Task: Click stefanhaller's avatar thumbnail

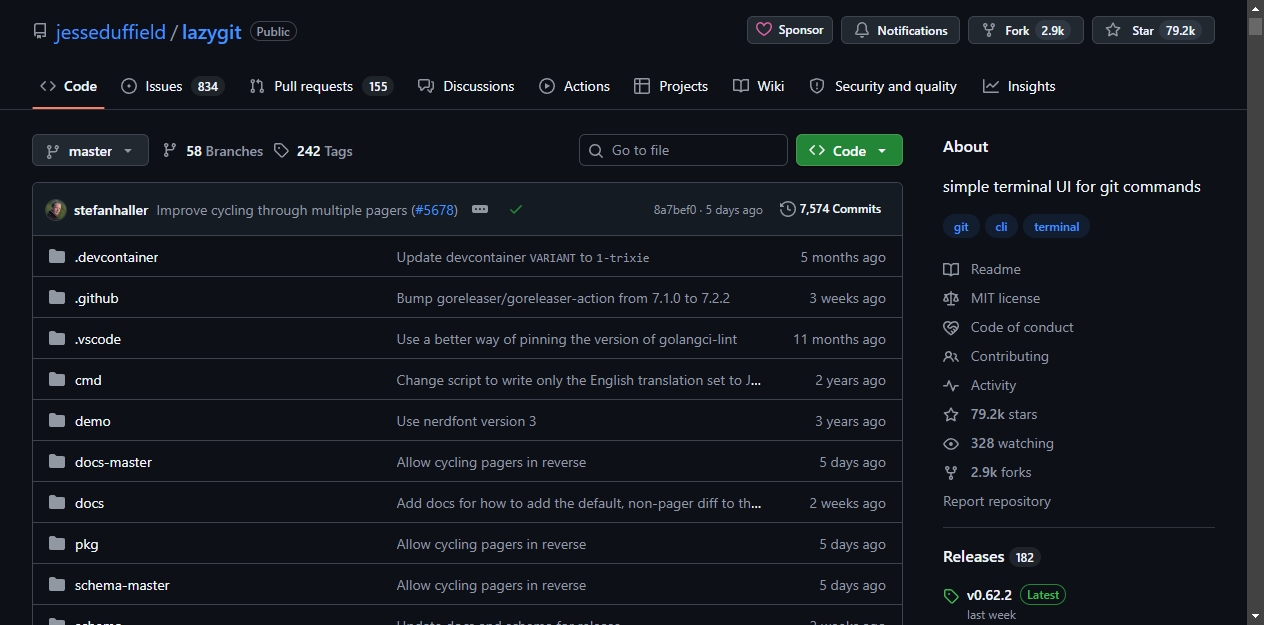Action: 56,210
